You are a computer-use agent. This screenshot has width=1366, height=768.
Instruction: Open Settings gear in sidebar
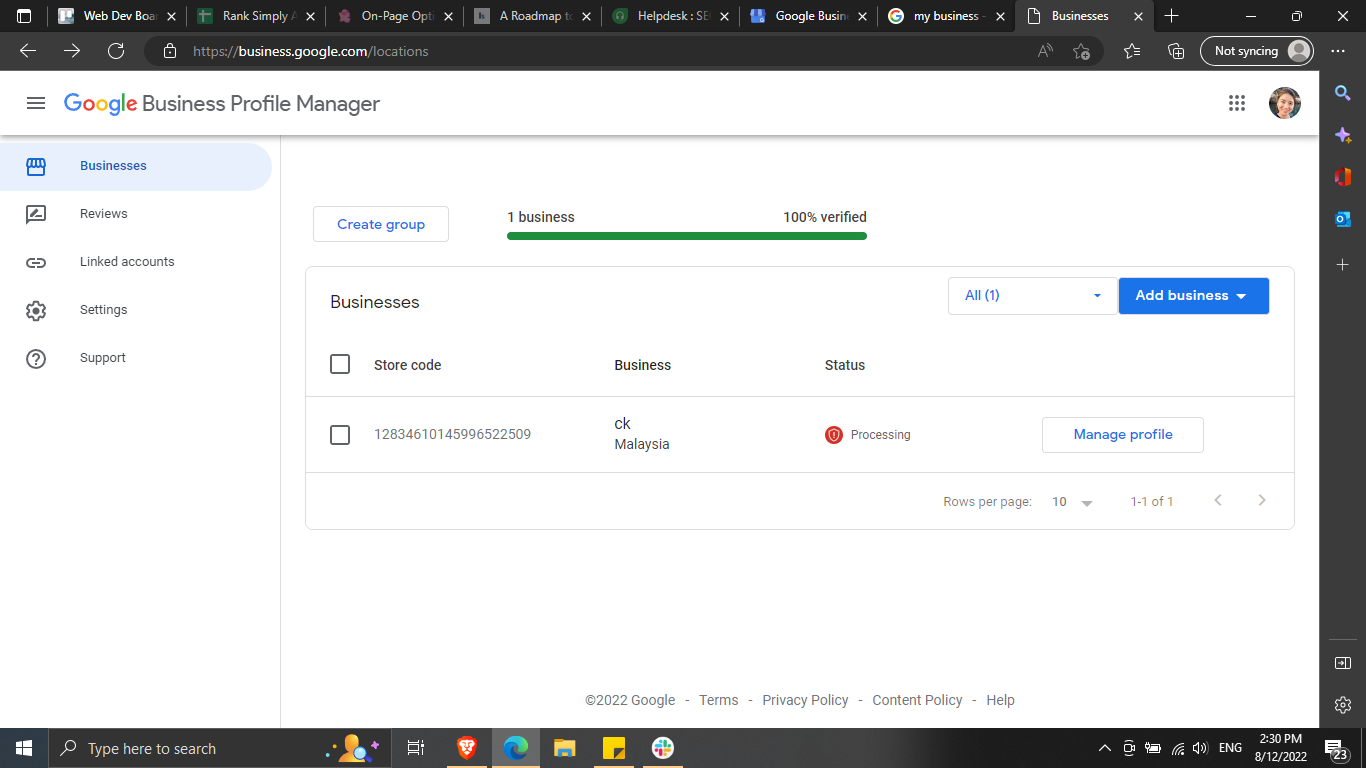tap(36, 310)
